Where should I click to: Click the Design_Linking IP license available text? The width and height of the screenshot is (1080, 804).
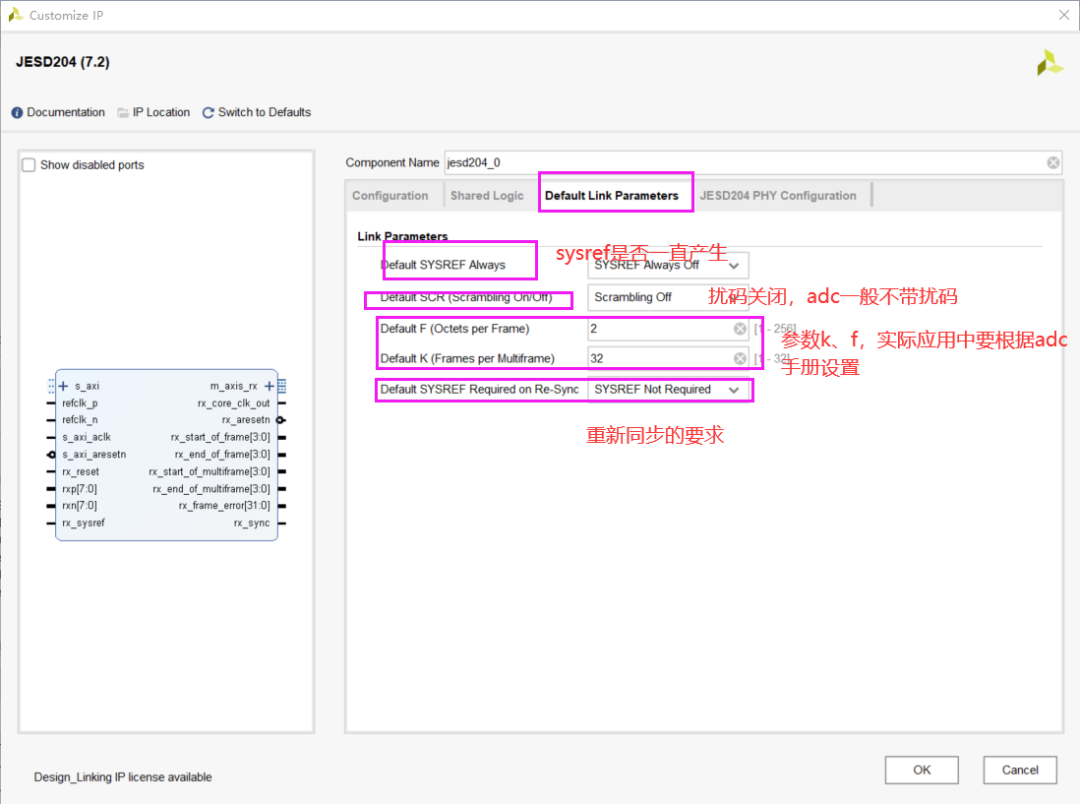tap(123, 777)
